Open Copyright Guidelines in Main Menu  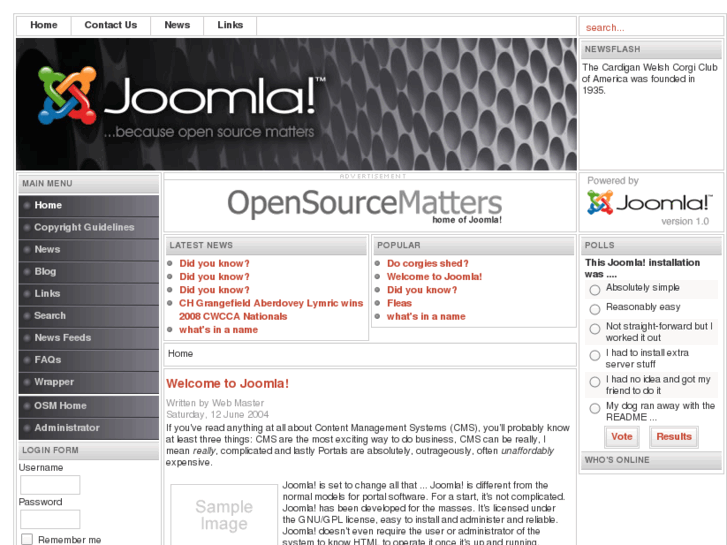[89, 227]
